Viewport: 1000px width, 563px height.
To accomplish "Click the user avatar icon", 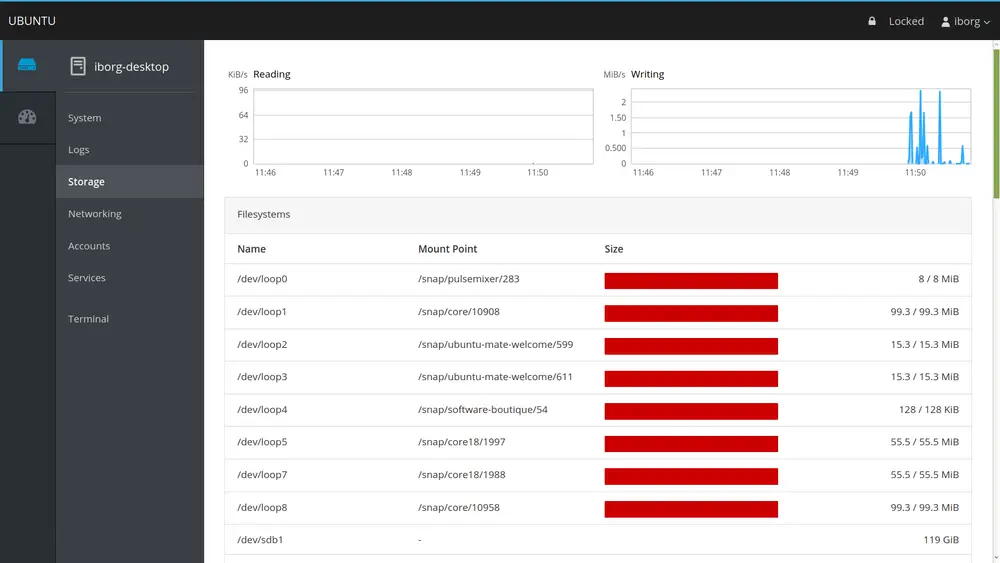I will (945, 21).
